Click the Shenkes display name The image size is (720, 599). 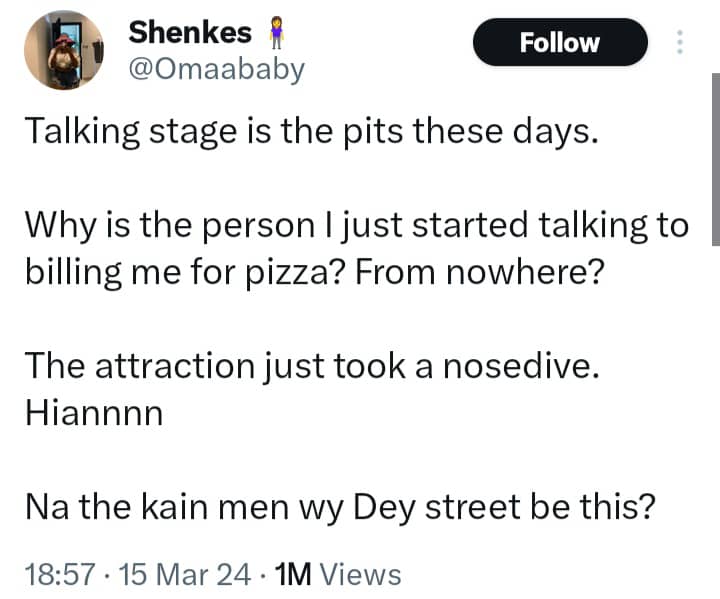click(190, 33)
